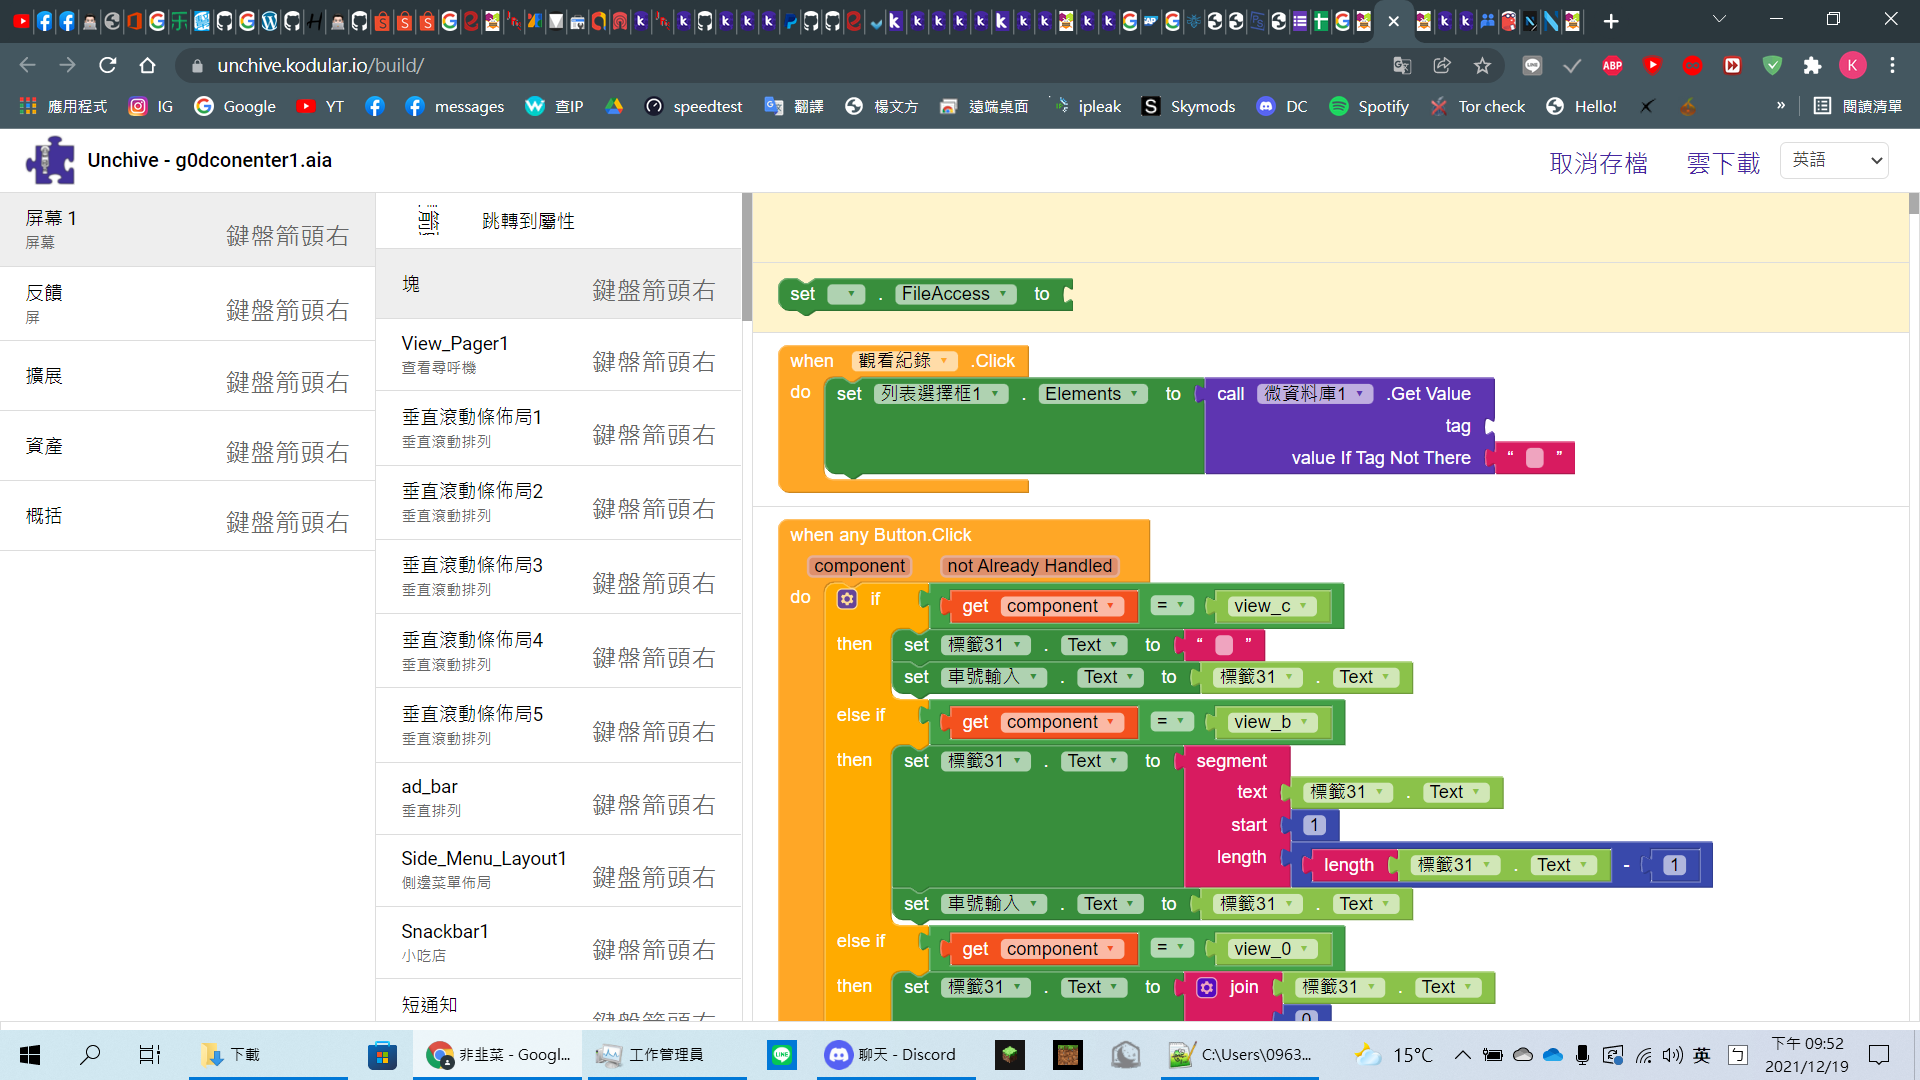Image resolution: width=1920 pixels, height=1080 pixels.
Task: Open the share page icon in address bar
Action: tap(1442, 65)
